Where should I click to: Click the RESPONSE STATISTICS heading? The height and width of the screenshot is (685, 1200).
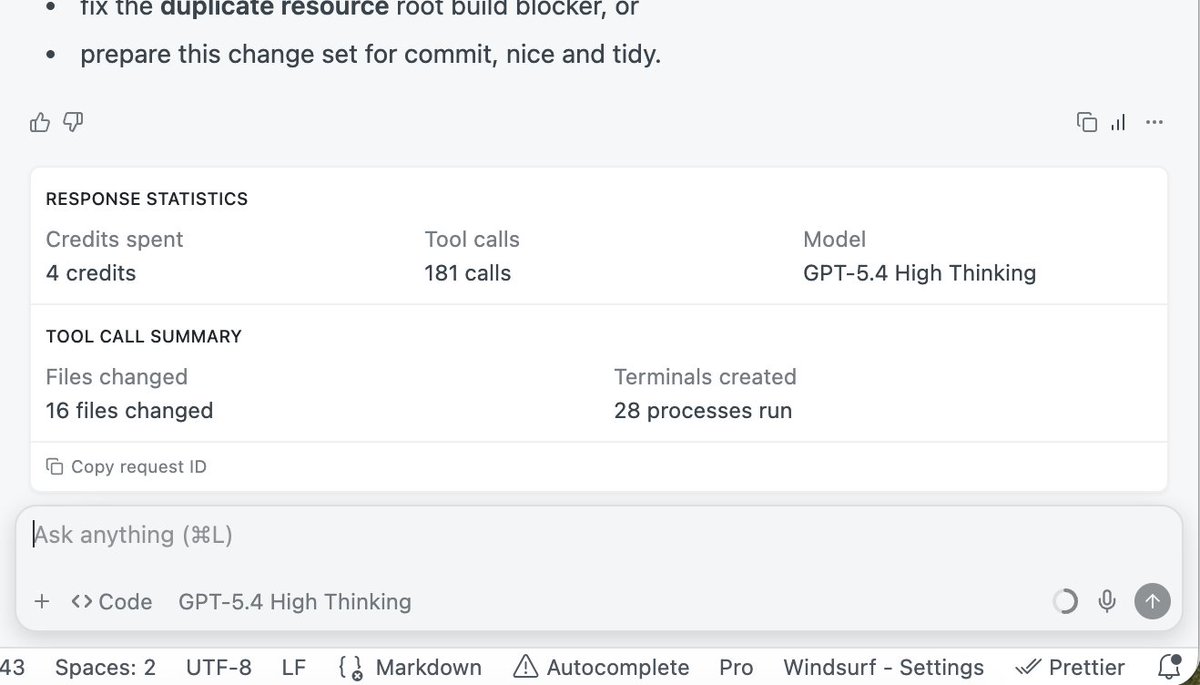[147, 199]
